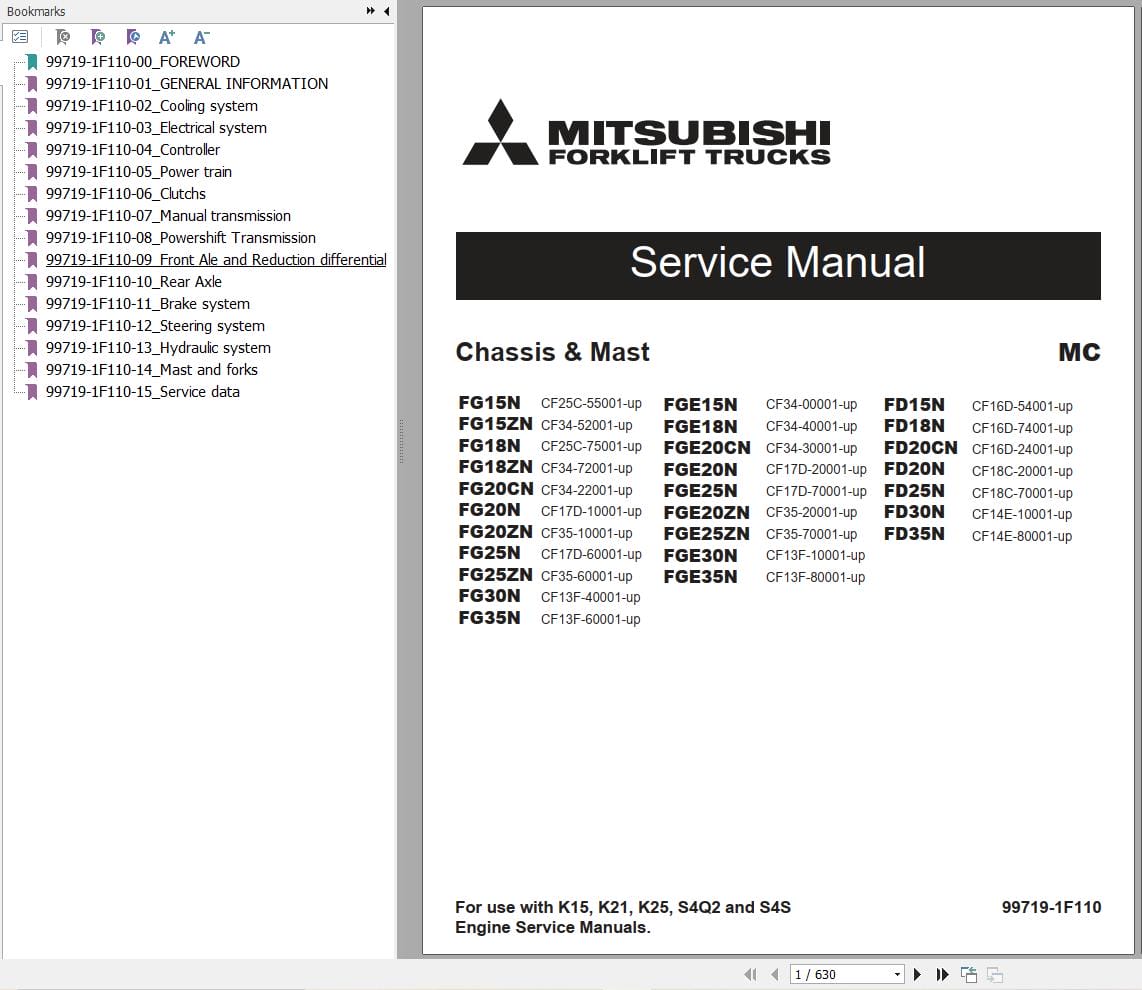The image size is (1142, 990).
Task: Open the 02_Cooling system bookmark
Action: click(151, 106)
